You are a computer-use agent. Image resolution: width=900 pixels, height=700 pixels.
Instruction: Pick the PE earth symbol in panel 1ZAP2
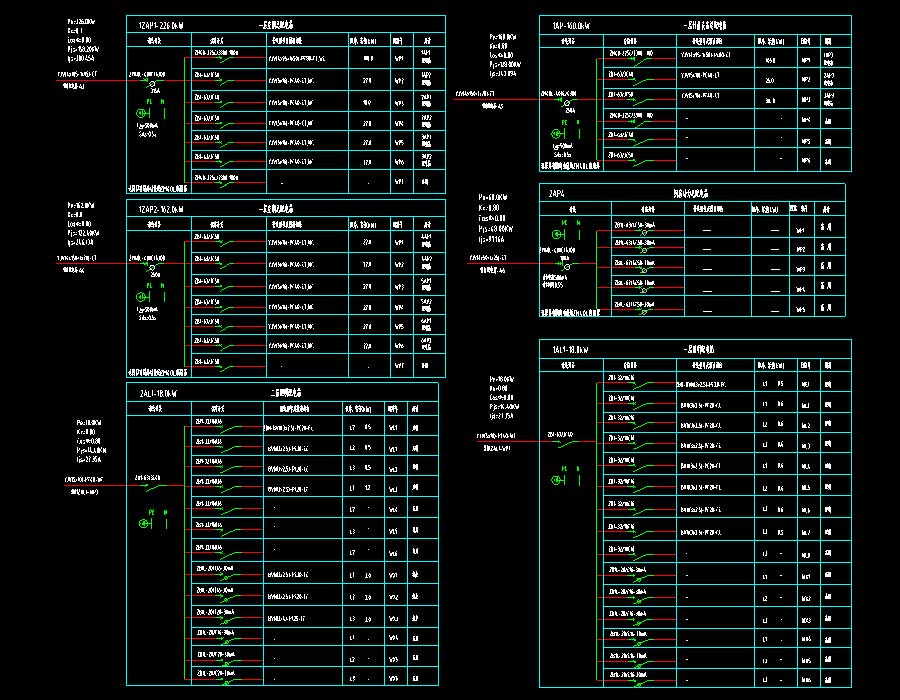coord(142,297)
